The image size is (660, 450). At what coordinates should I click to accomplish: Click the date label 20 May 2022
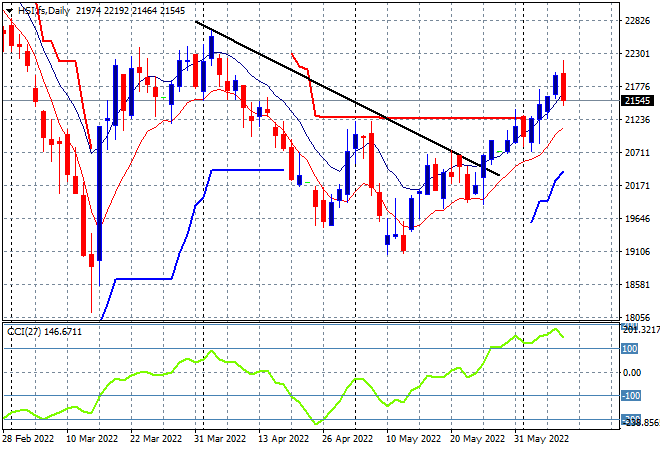coord(477,439)
